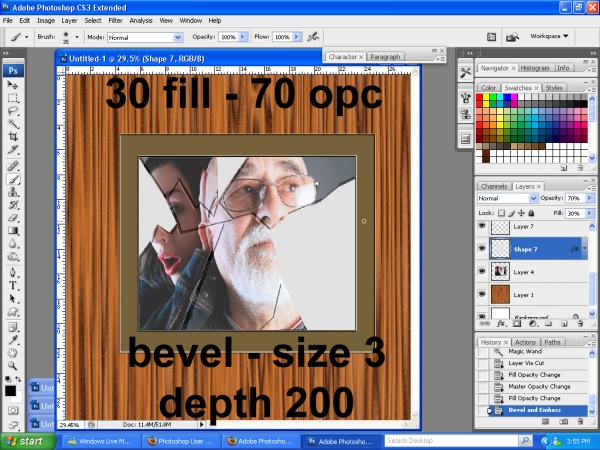
Task: Select the Dodge tool
Action: [x=13, y=257]
